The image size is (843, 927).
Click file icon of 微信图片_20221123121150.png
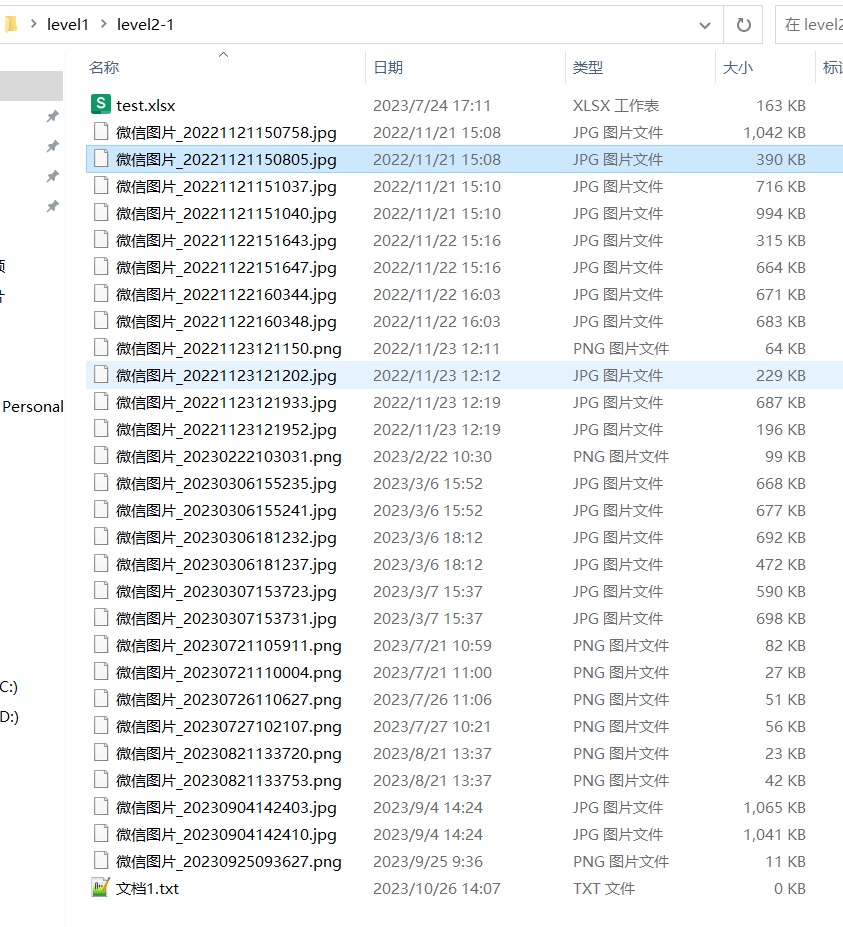pos(101,348)
